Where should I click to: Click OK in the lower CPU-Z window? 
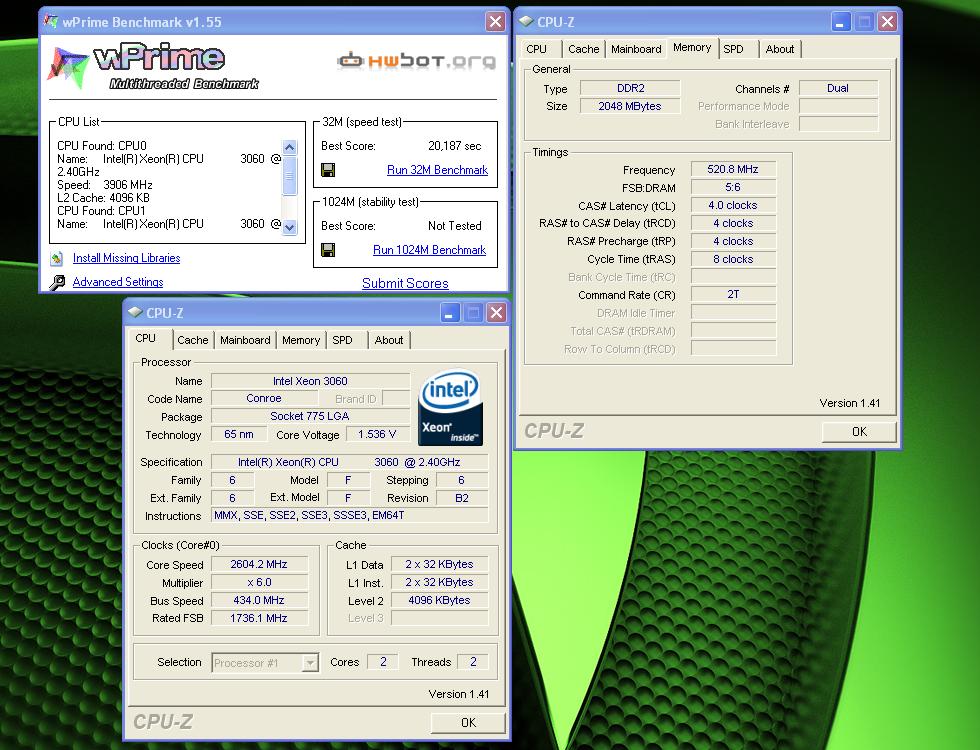click(x=468, y=722)
